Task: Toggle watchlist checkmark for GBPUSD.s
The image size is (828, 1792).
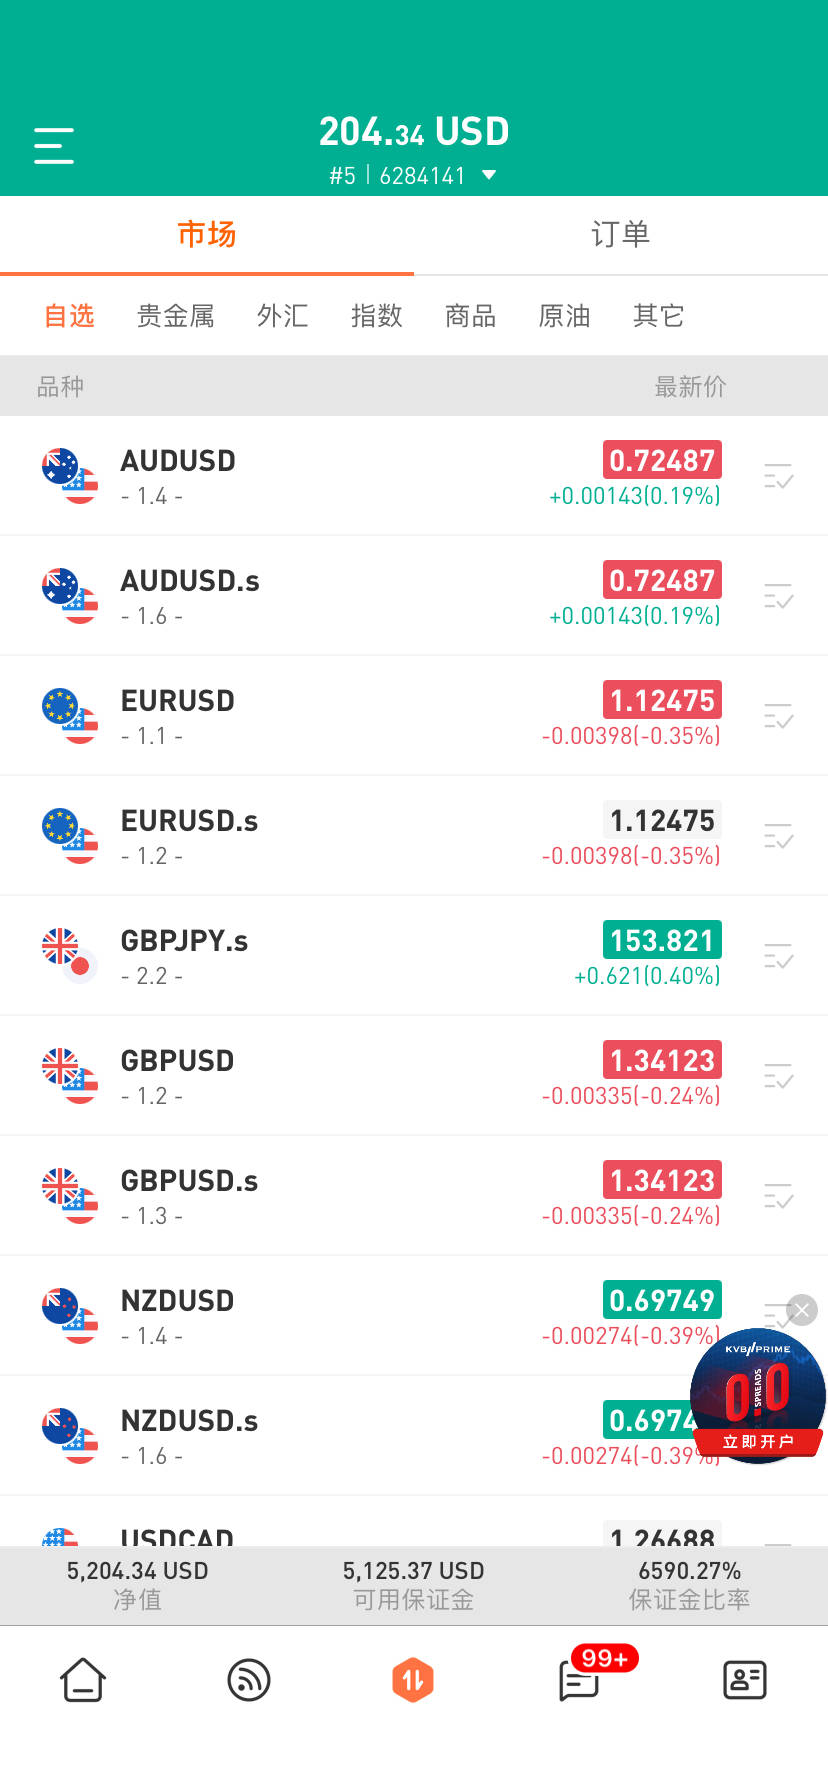Action: pyautogui.click(x=778, y=1196)
